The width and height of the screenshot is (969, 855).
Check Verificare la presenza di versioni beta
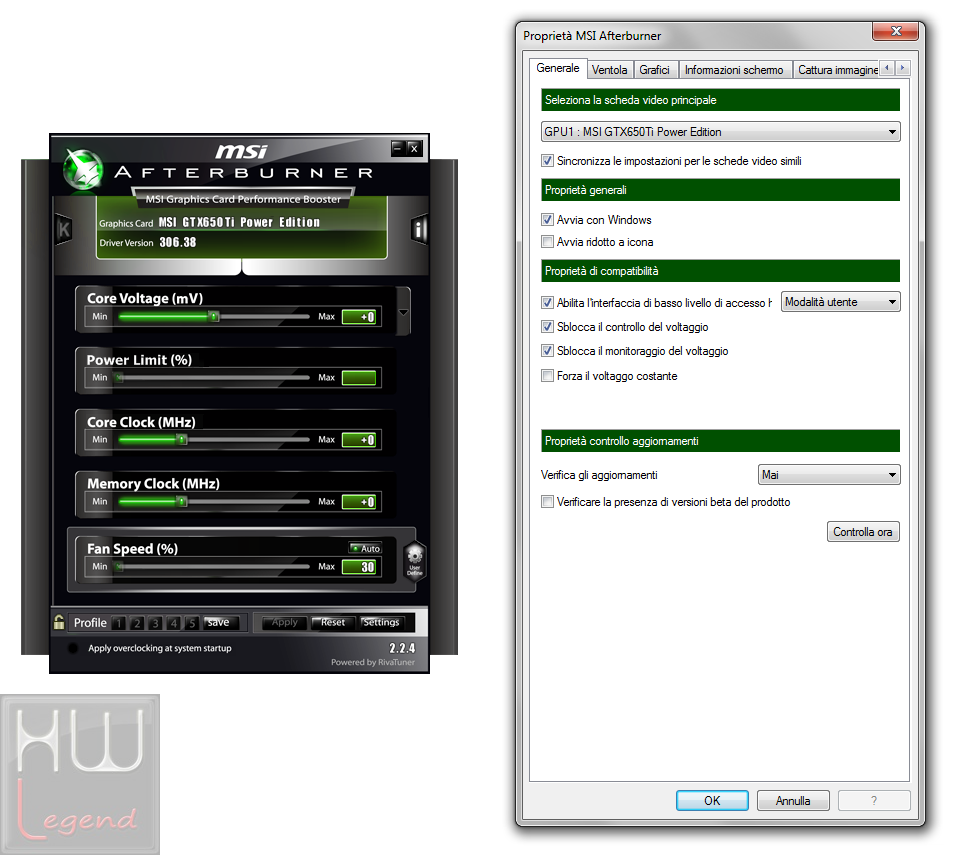547,502
